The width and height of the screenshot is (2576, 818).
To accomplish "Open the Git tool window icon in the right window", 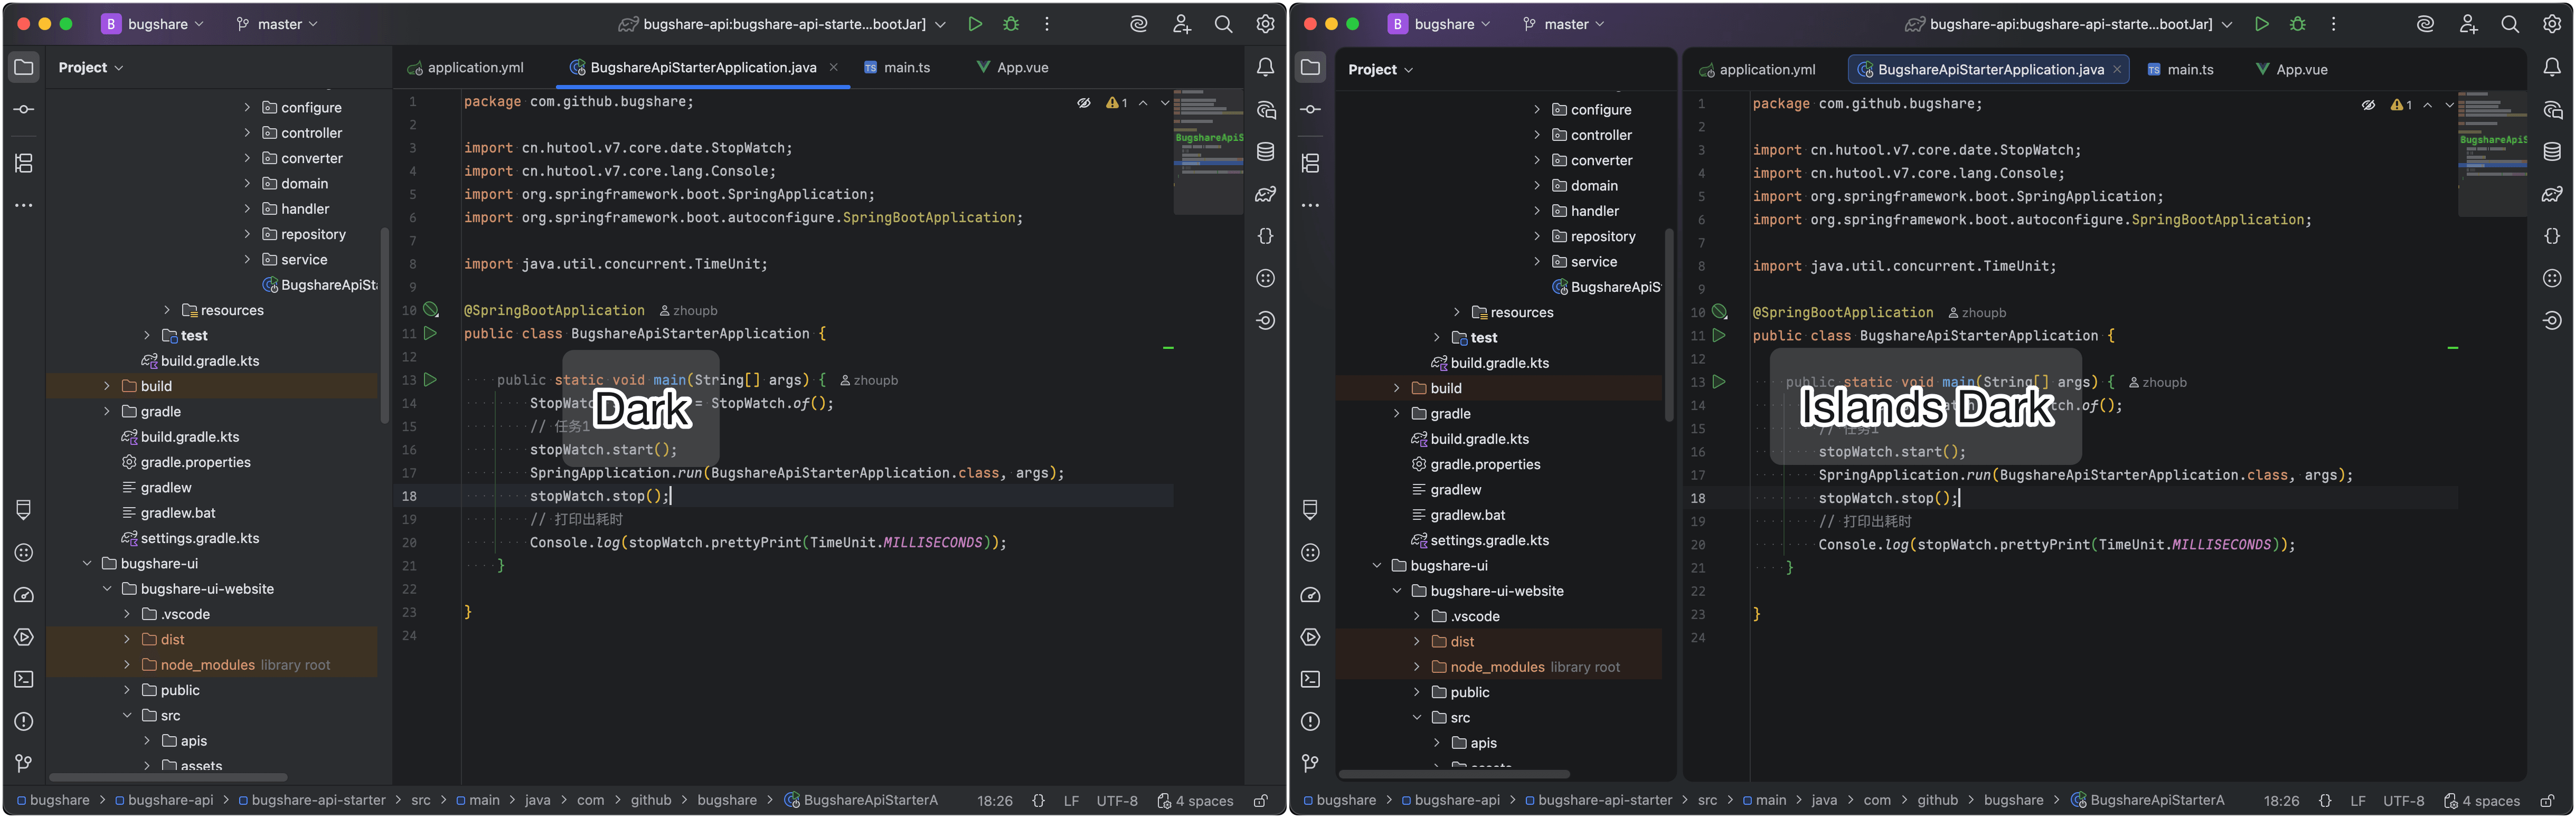I will coord(1310,763).
